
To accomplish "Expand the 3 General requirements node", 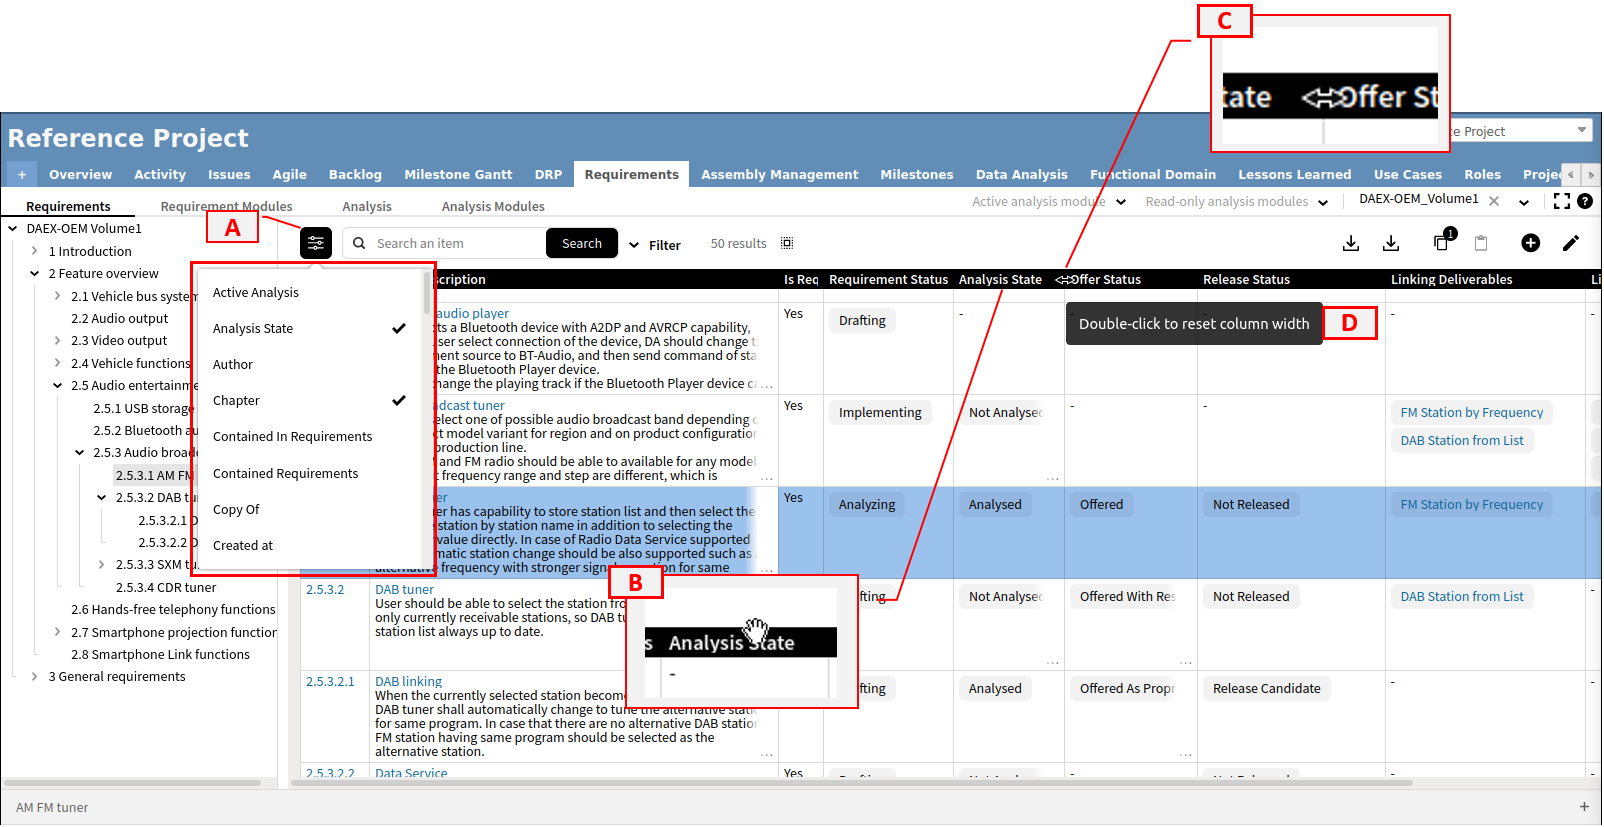I will (35, 676).
